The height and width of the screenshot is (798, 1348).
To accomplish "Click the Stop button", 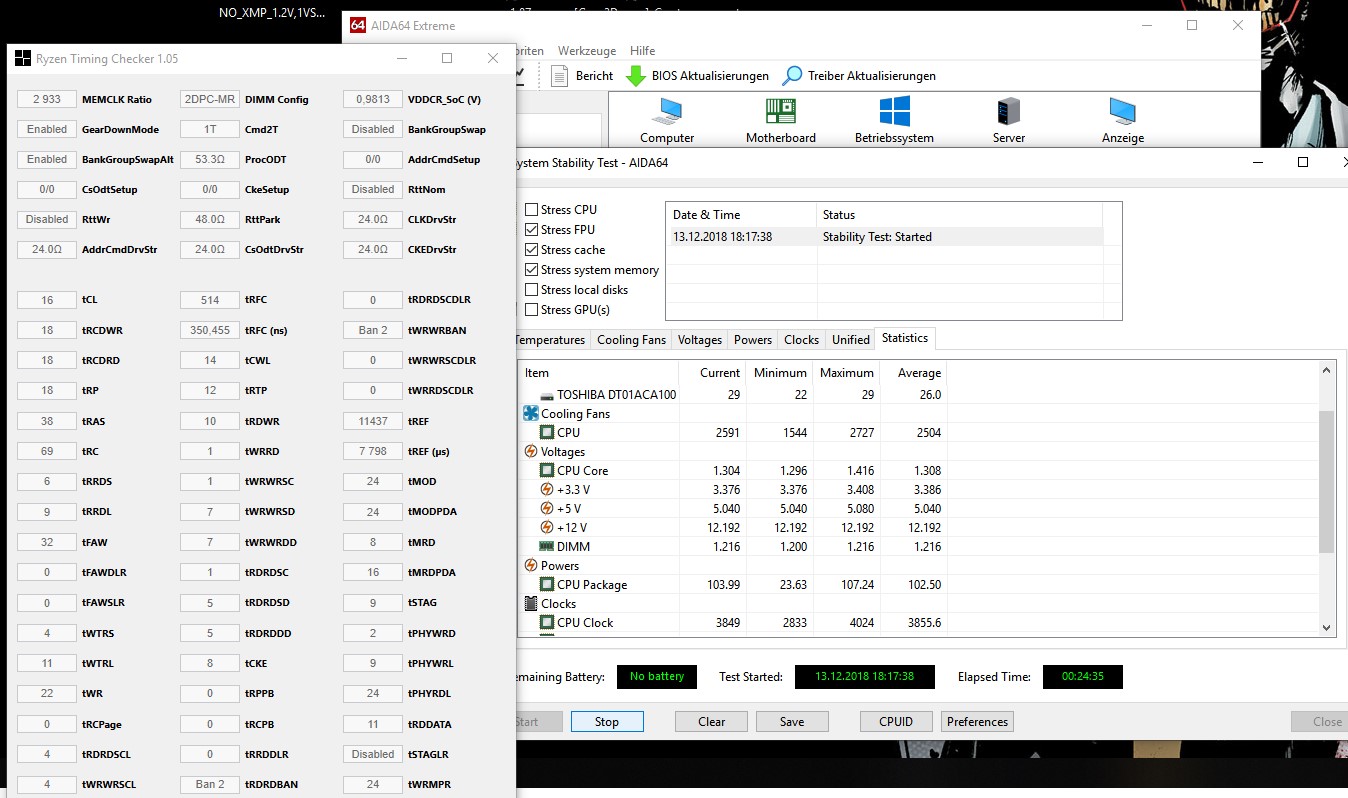I will pyautogui.click(x=607, y=721).
